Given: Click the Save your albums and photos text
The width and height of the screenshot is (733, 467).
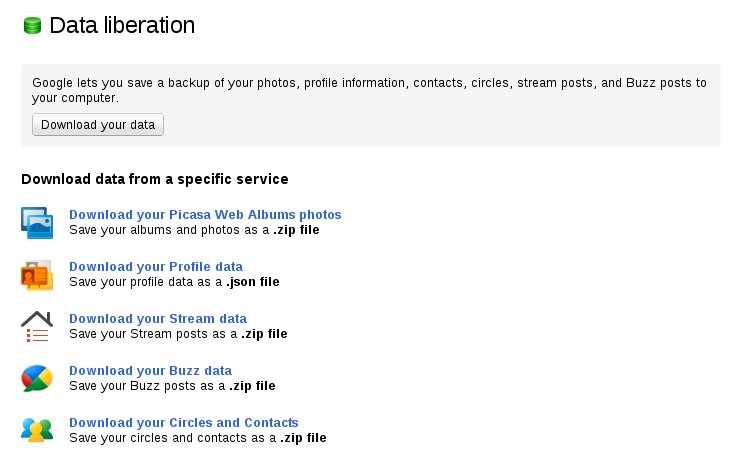Looking at the screenshot, I should click(194, 230).
